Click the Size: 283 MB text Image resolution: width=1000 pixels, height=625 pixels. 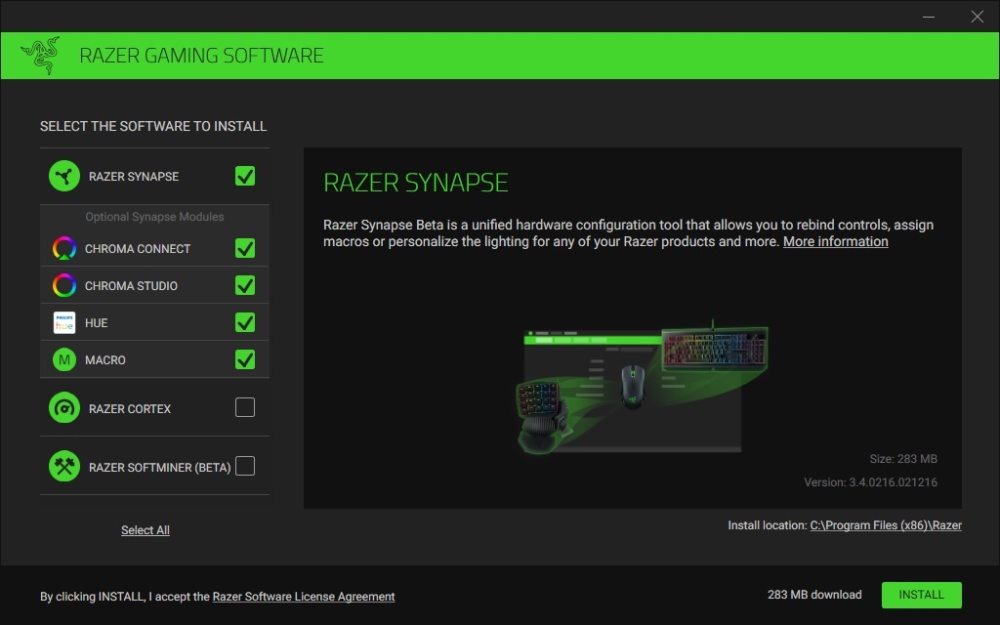(903, 459)
